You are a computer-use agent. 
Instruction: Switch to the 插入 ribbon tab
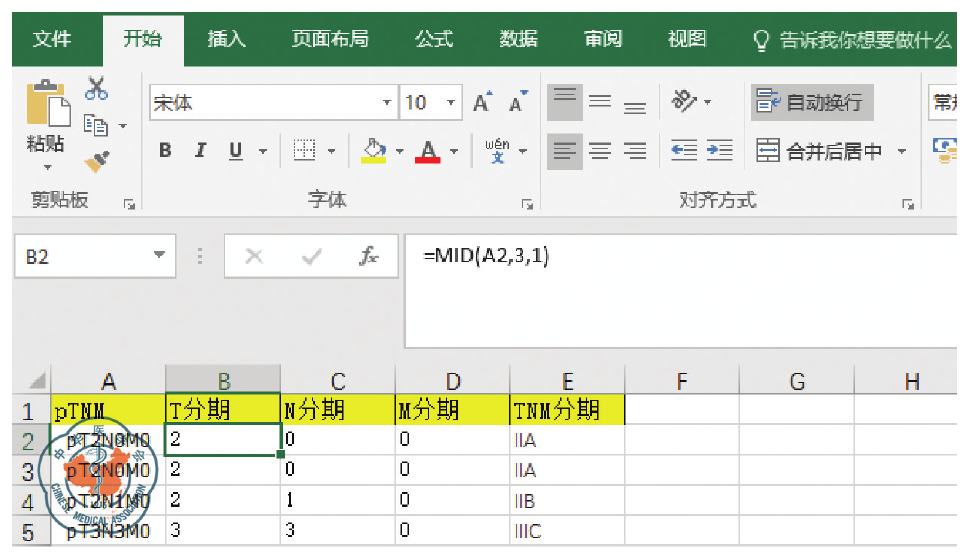(226, 39)
